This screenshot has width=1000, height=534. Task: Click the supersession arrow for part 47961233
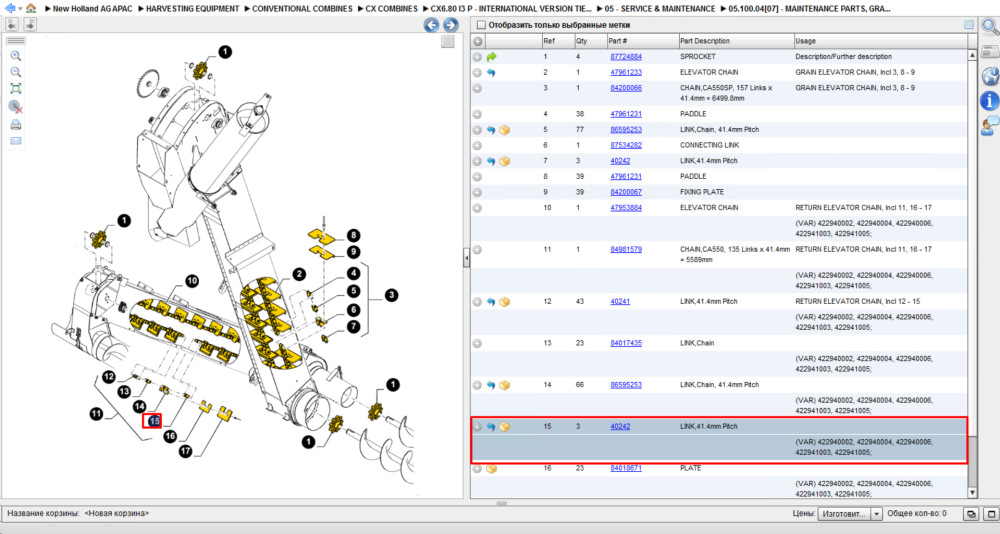point(491,73)
